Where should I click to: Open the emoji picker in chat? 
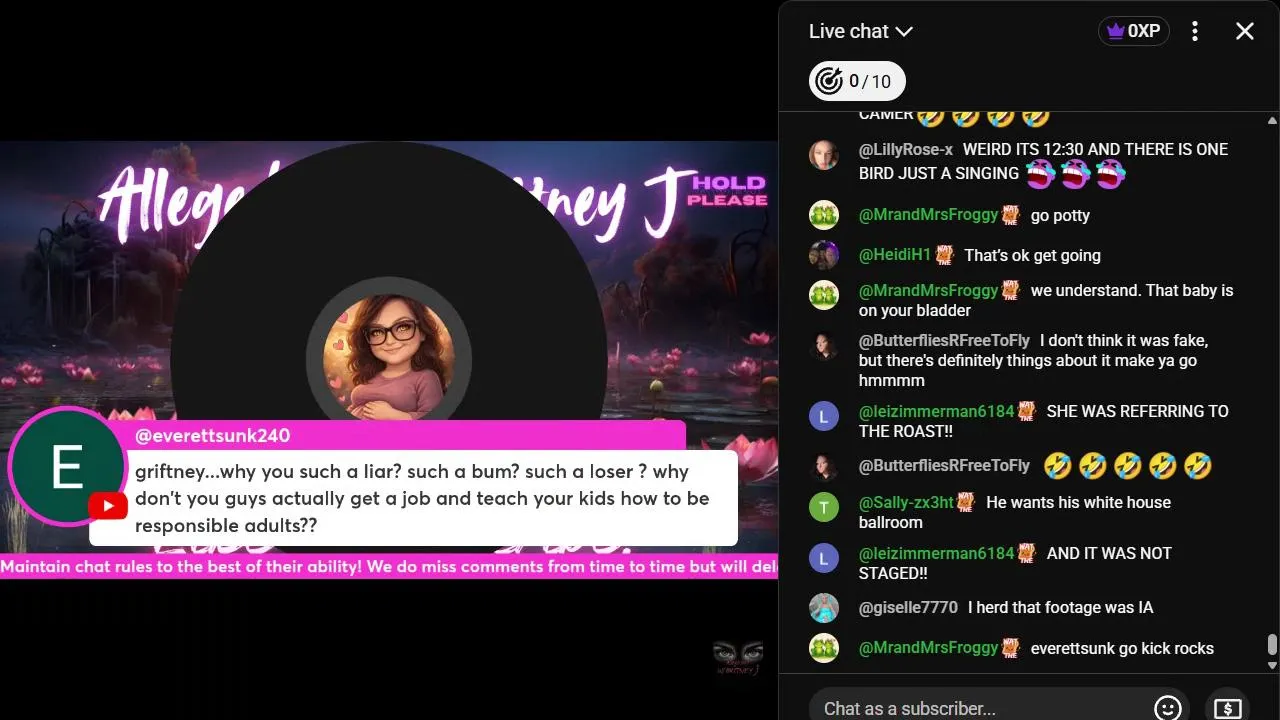[1167, 708]
